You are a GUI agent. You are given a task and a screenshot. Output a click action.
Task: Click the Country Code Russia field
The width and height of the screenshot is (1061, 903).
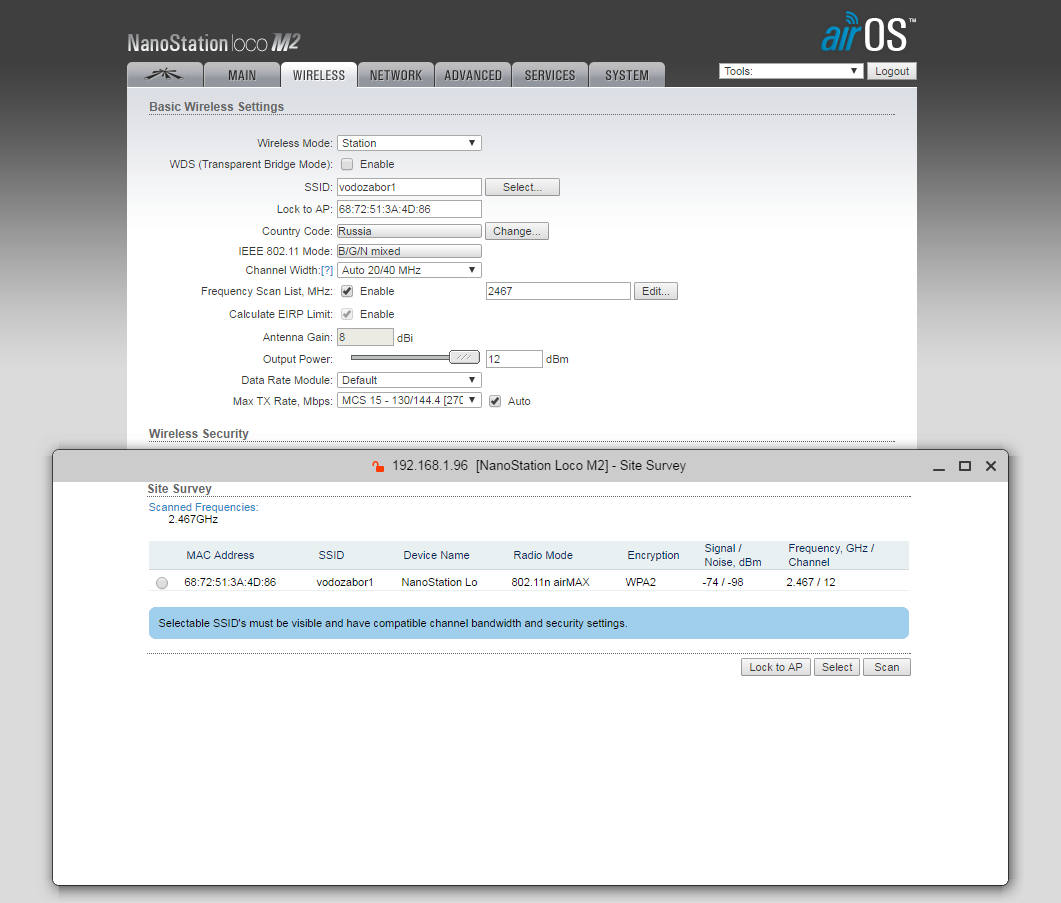point(409,231)
